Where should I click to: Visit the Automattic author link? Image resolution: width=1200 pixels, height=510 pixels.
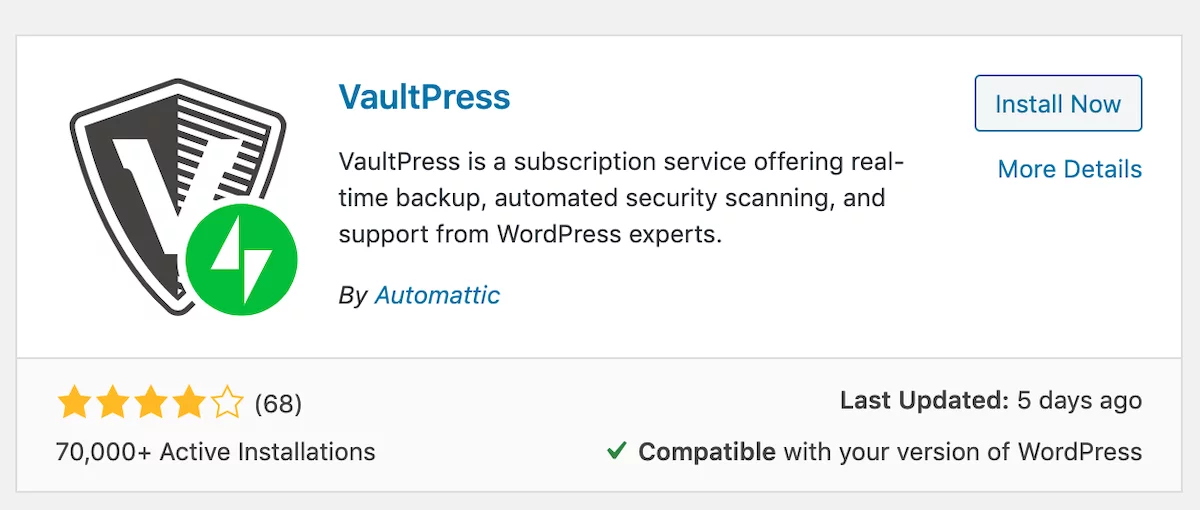coord(437,295)
